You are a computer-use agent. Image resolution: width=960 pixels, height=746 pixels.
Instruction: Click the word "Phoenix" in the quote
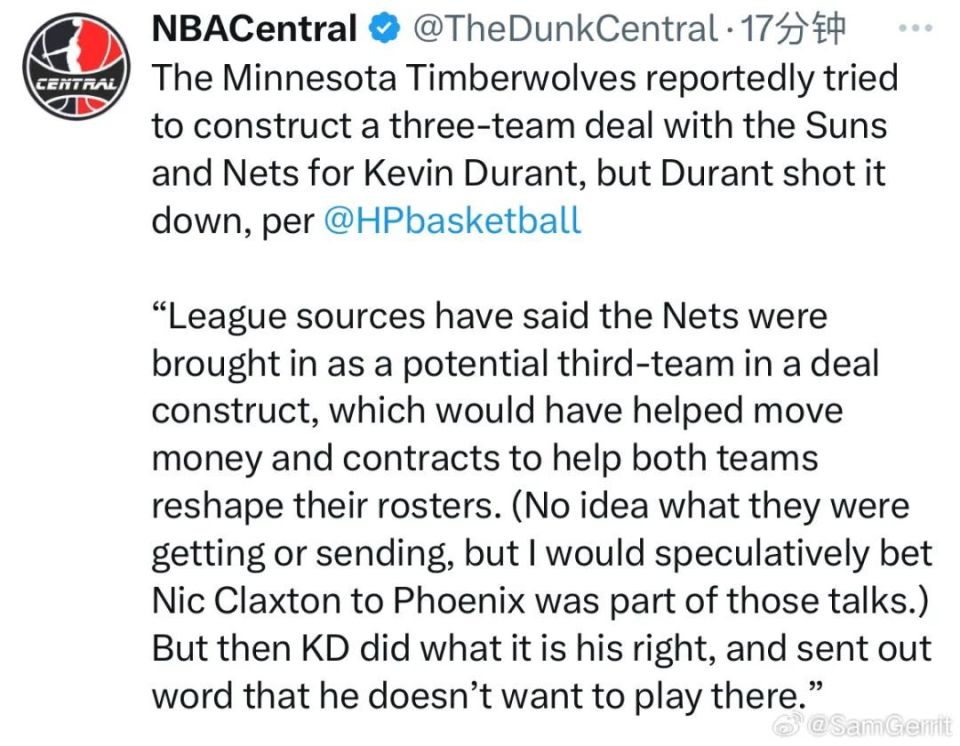coord(459,600)
